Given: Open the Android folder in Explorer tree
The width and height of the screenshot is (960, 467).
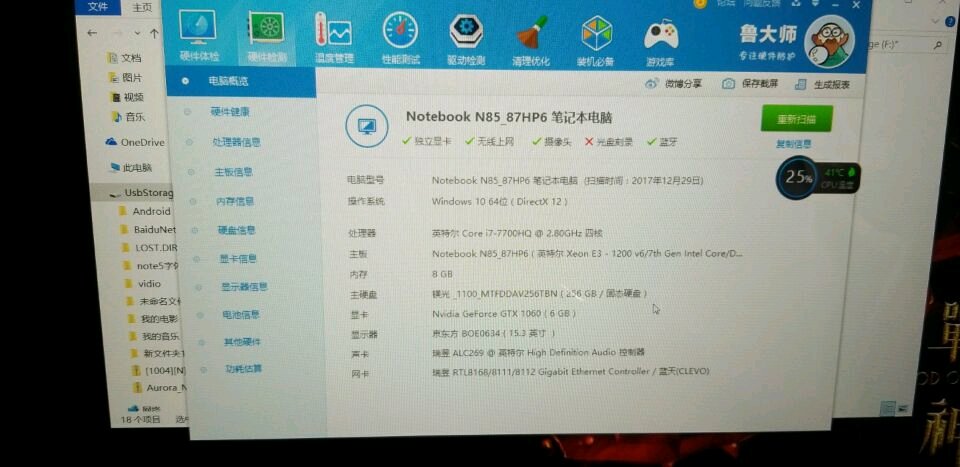Looking at the screenshot, I should pyautogui.click(x=144, y=211).
